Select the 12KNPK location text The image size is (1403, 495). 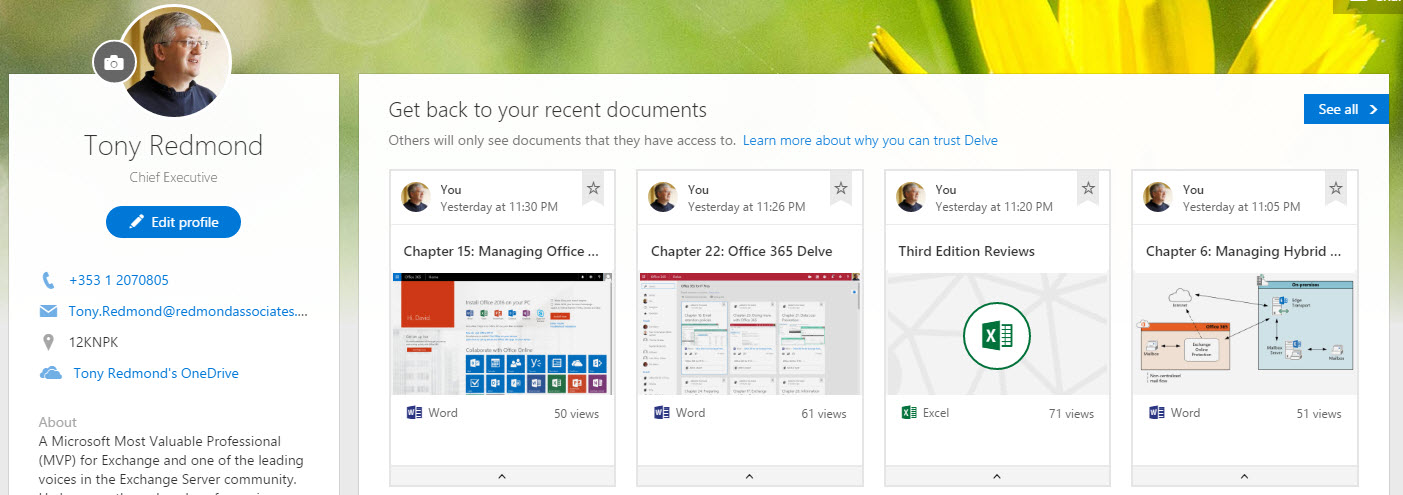coord(94,342)
